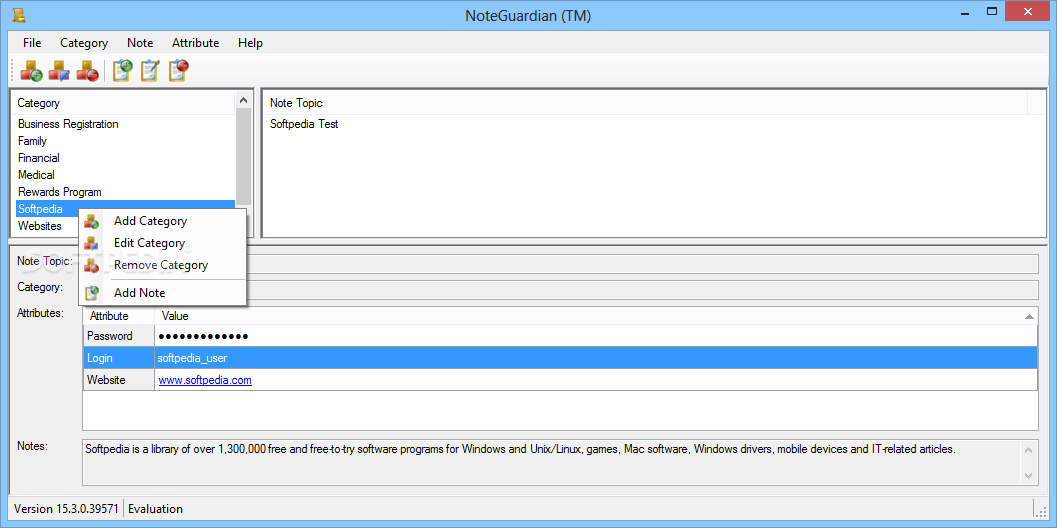Viewport: 1057px width, 528px height.
Task: Open the File menu
Action: (x=32, y=42)
